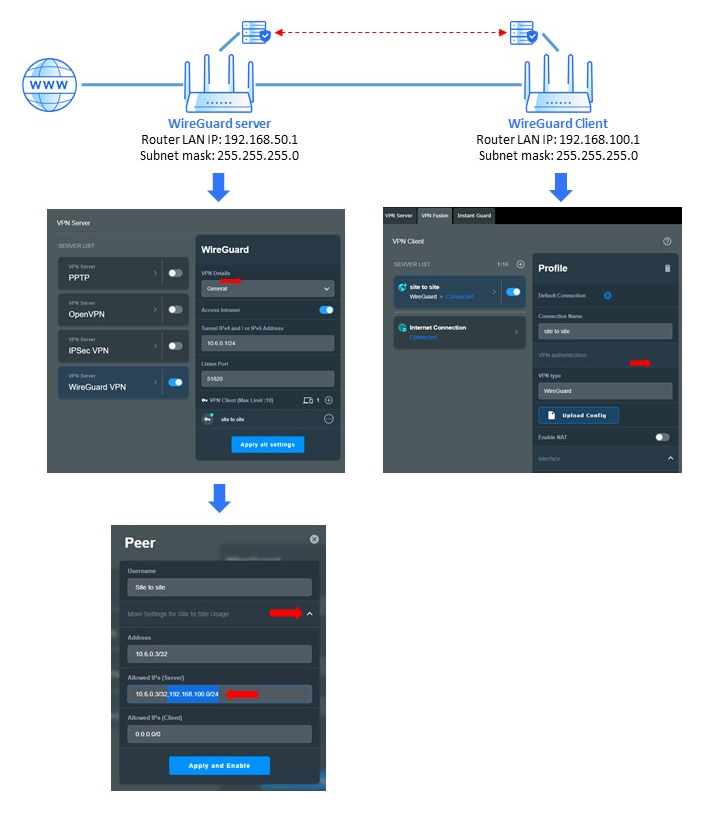Screen dimensions: 720x813
Task: Disable the WireGuard VPN server switch
Action: [175, 382]
